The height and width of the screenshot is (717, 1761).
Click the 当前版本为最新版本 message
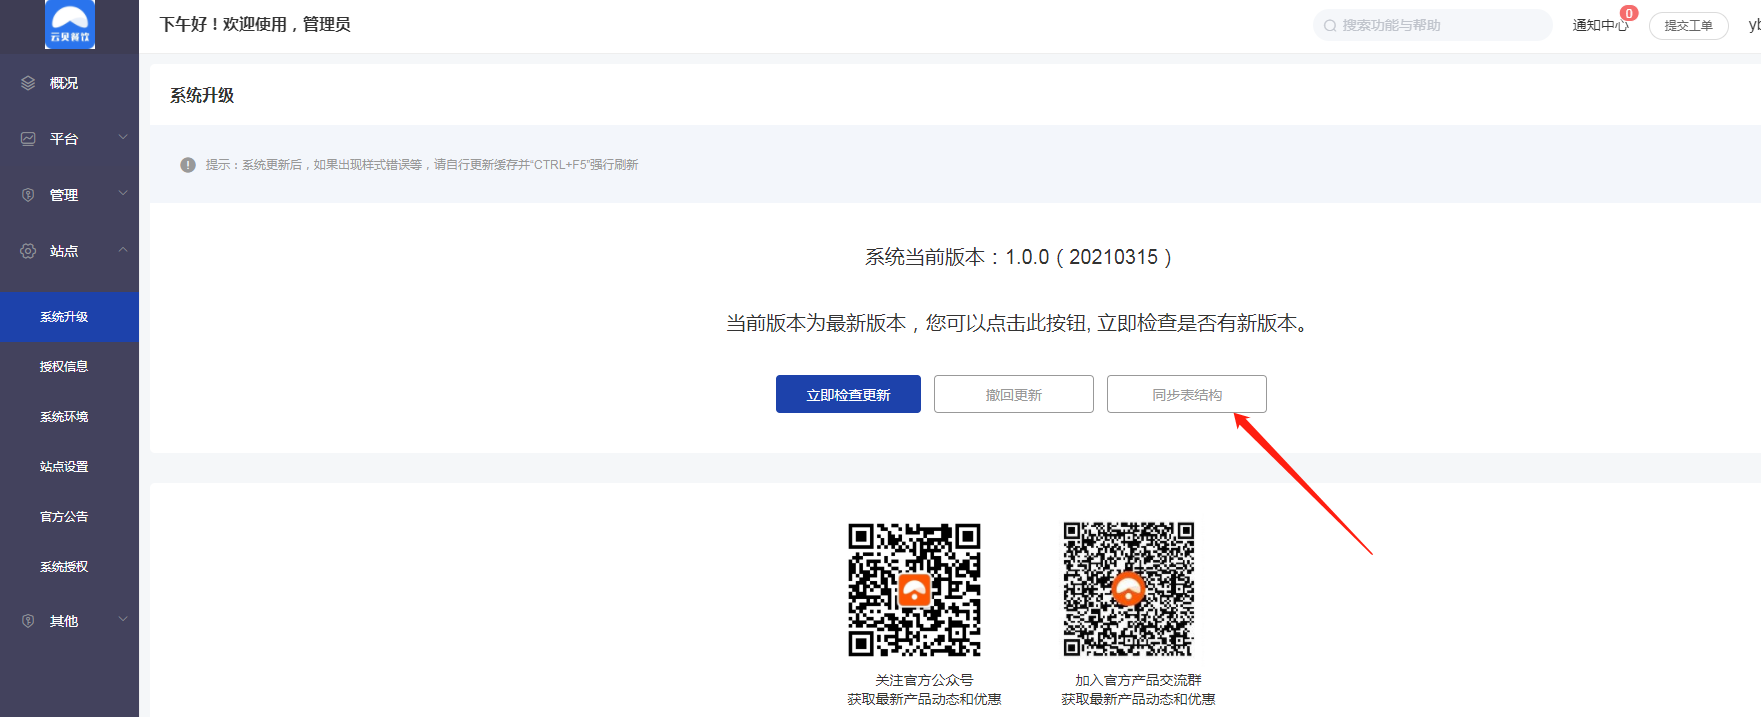coord(1017,323)
